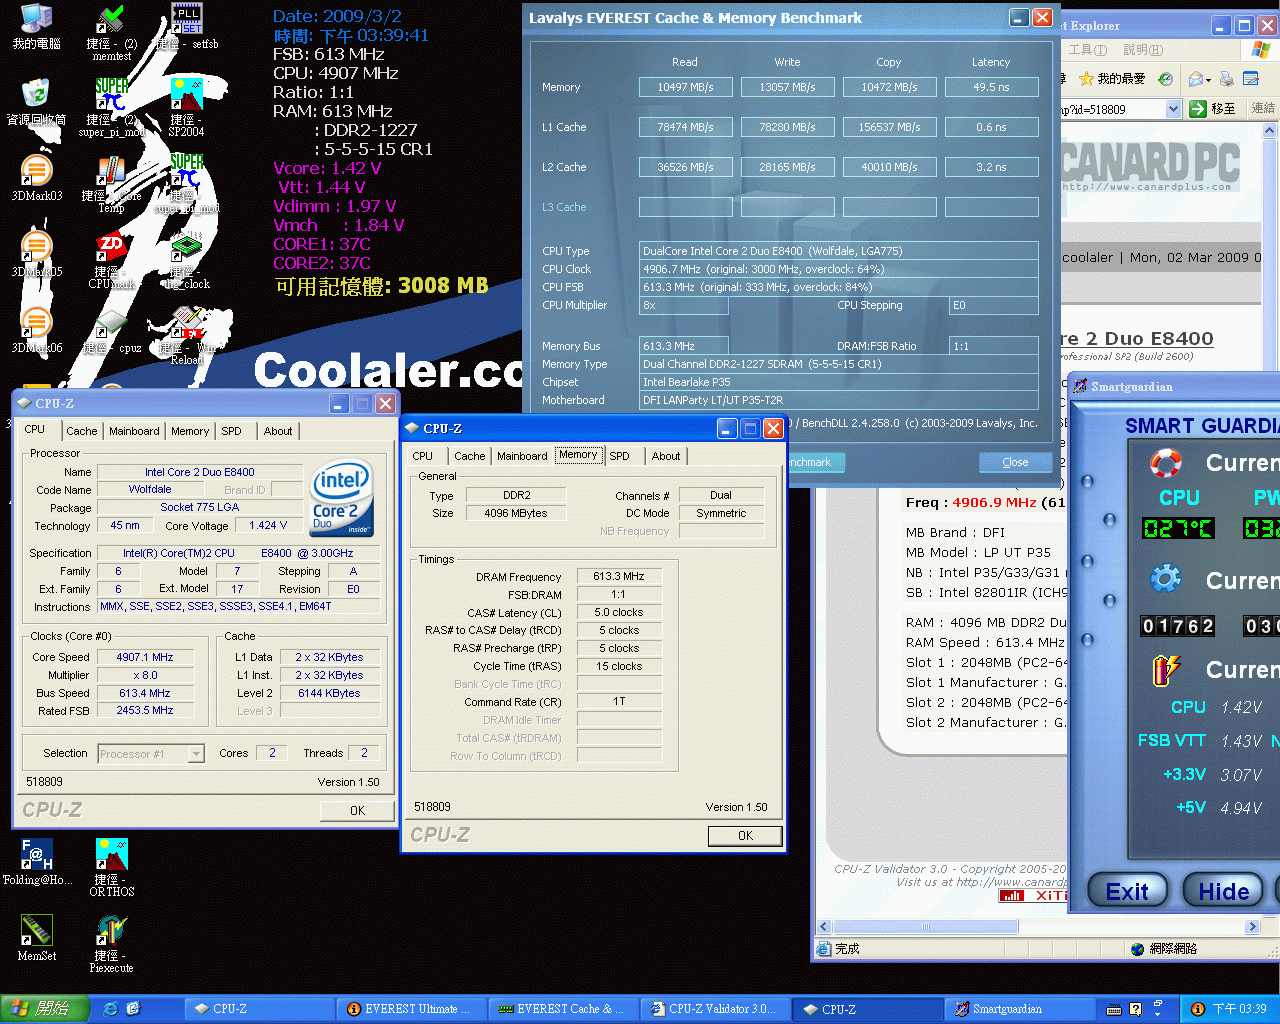The width and height of the screenshot is (1280, 1024).
Task: Launch the 3DMark03 desktop shortcut
Action: (36, 178)
